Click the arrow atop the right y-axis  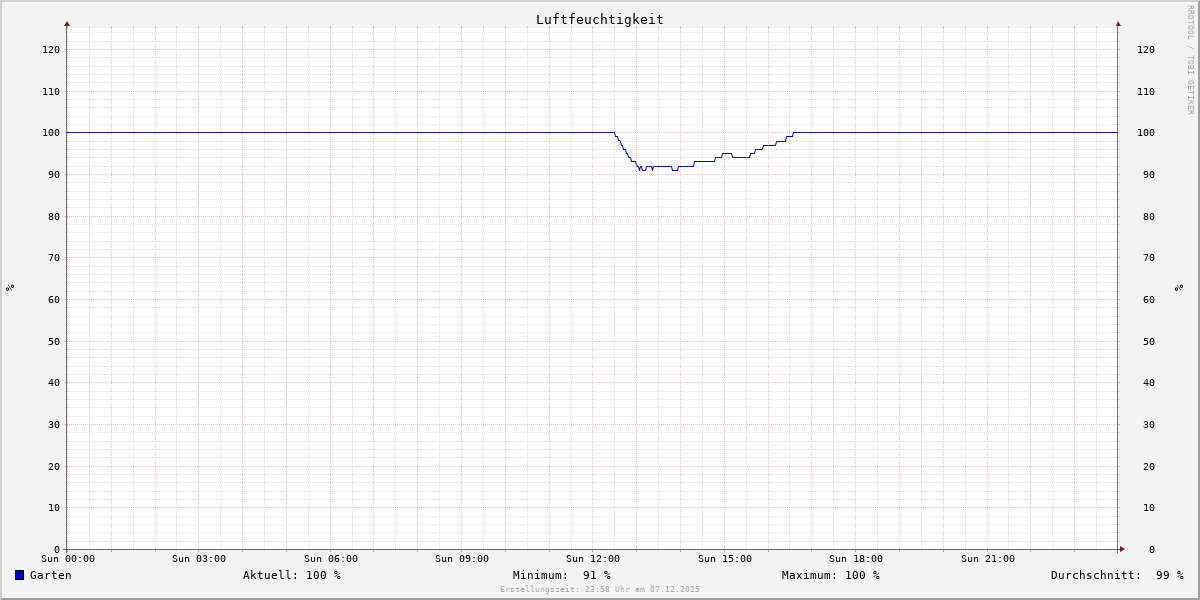[1118, 23]
